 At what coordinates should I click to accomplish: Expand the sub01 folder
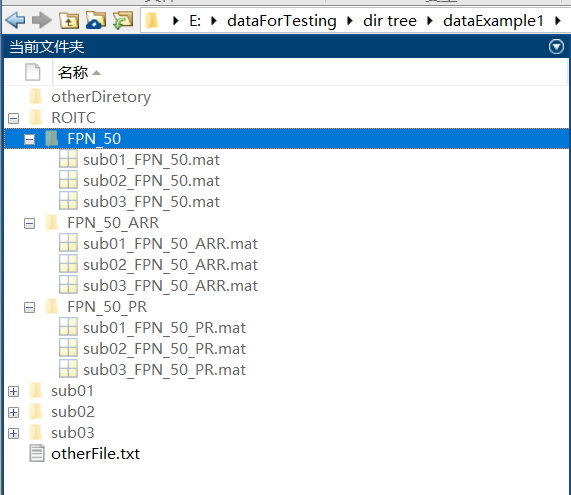point(13,392)
